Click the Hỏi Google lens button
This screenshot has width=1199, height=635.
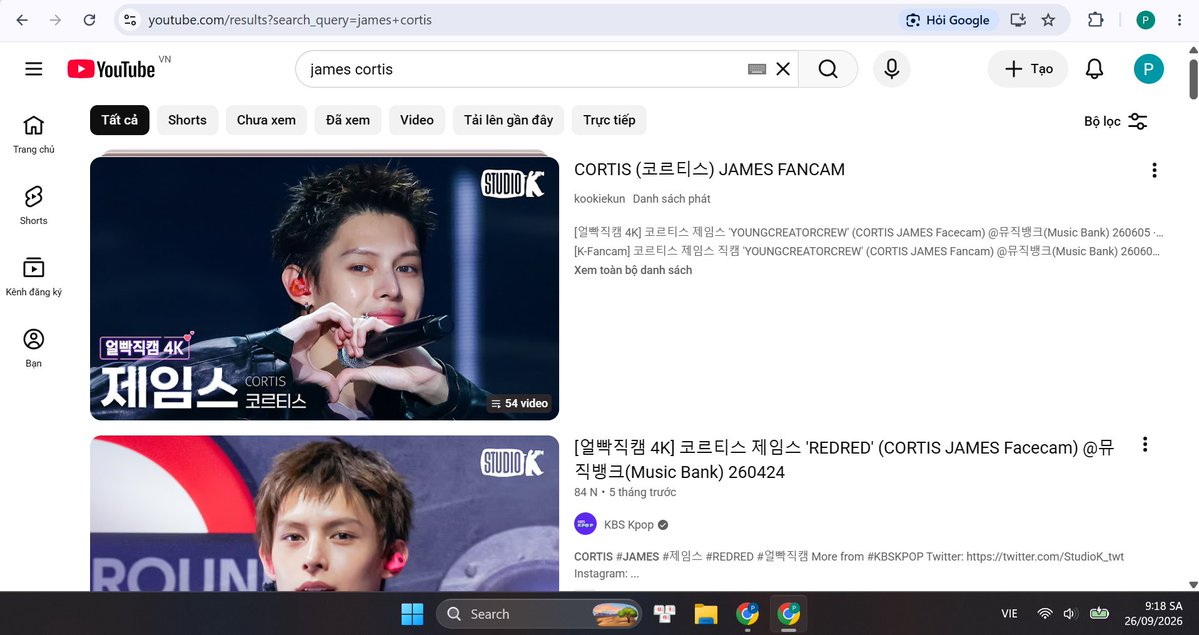tap(947, 20)
